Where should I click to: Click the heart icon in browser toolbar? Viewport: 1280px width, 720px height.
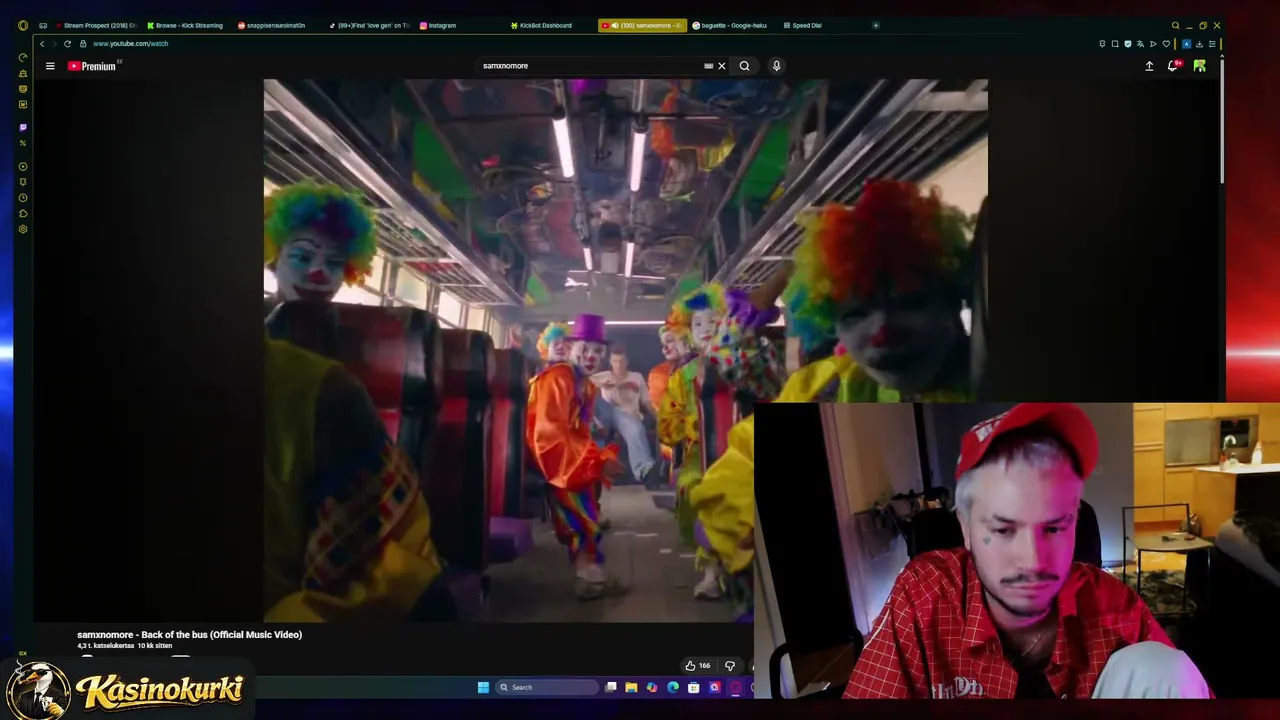pos(1166,44)
